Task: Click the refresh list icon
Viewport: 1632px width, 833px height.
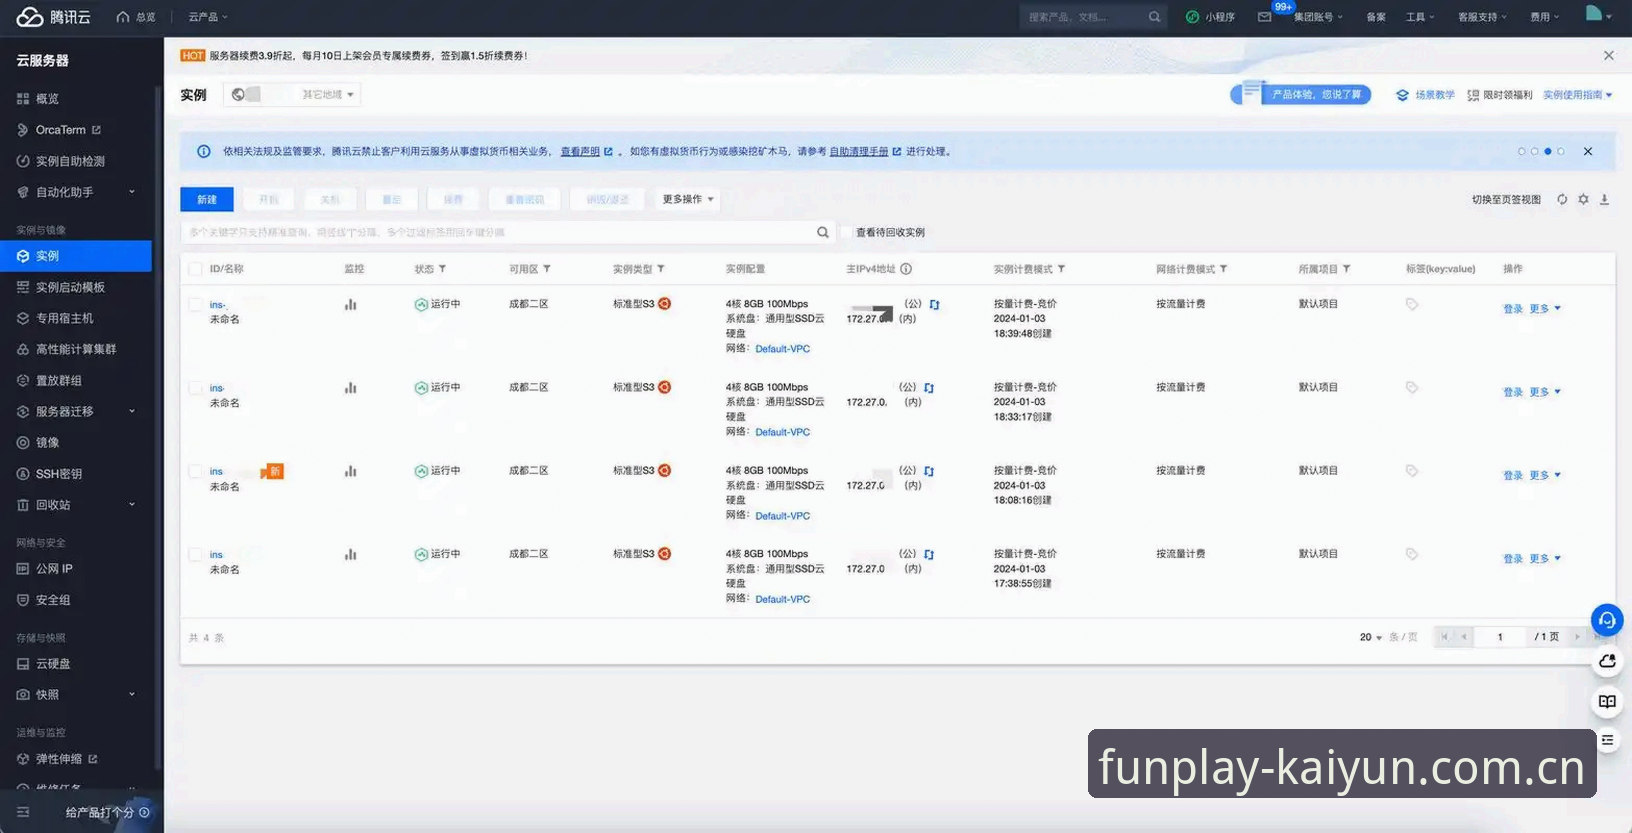Action: point(1562,200)
